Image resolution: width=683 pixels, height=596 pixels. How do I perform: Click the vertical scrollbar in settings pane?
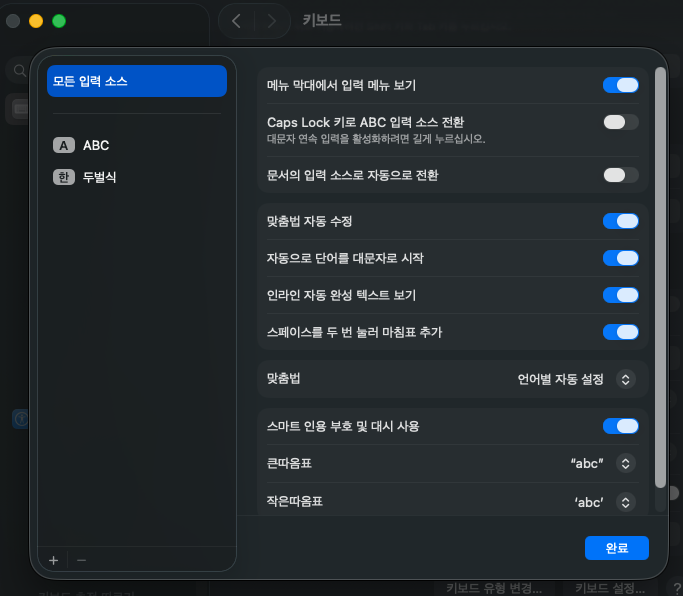coord(659,278)
